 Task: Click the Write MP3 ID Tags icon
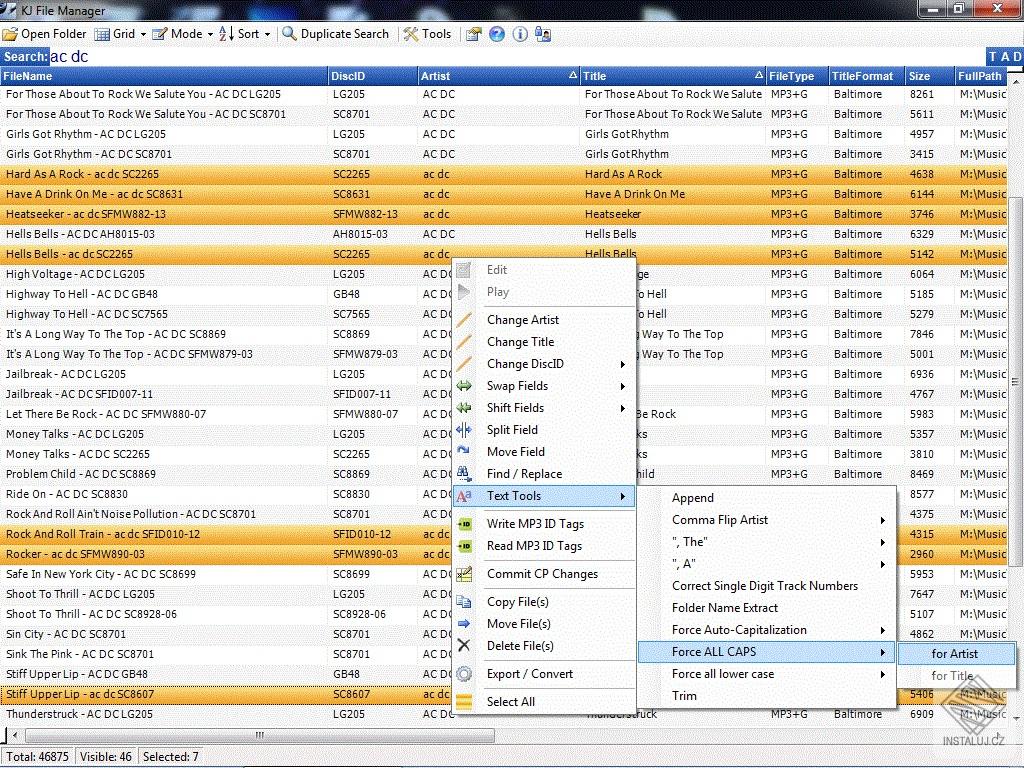[x=465, y=523]
